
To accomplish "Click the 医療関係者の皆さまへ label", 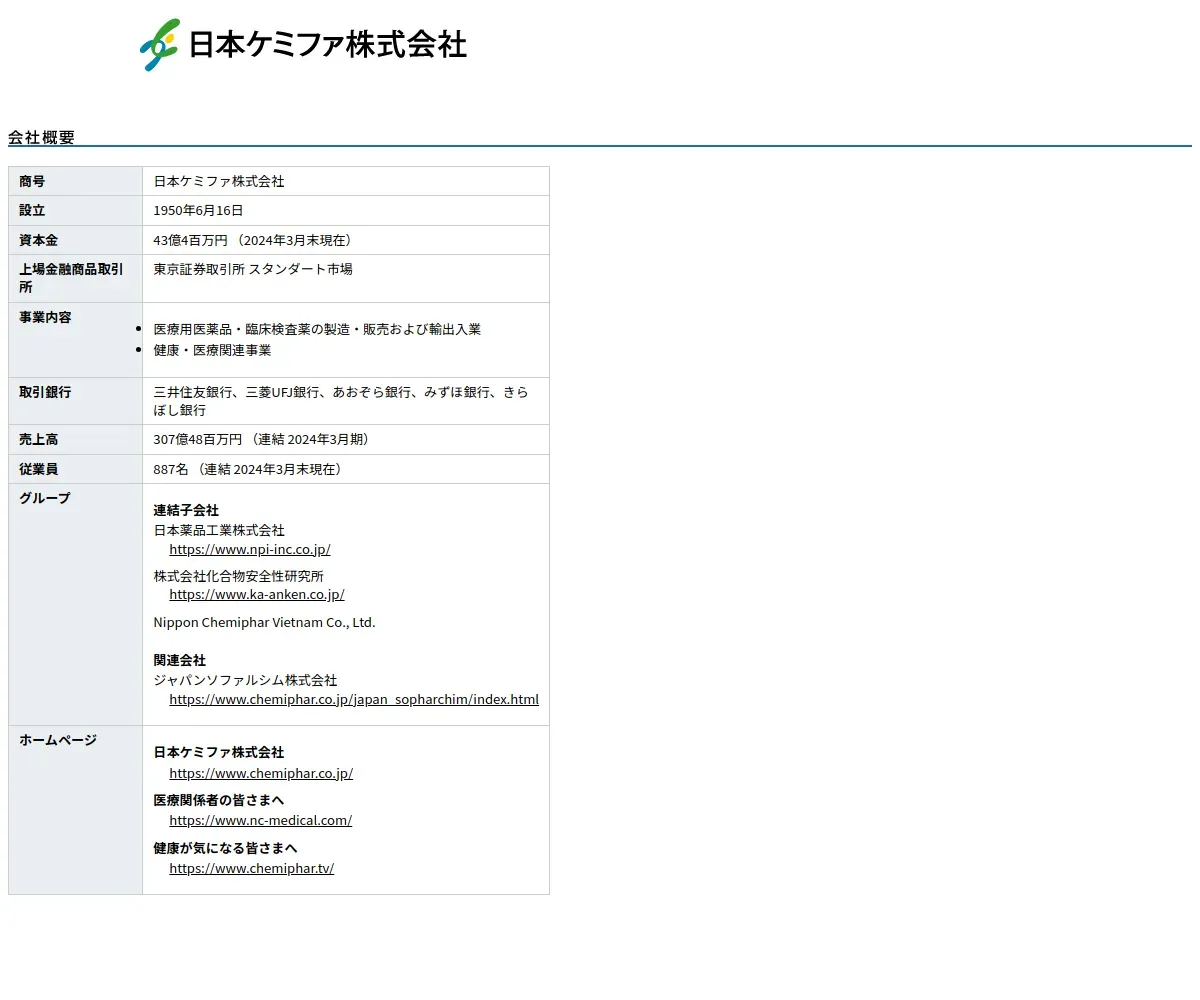I will tap(219, 800).
